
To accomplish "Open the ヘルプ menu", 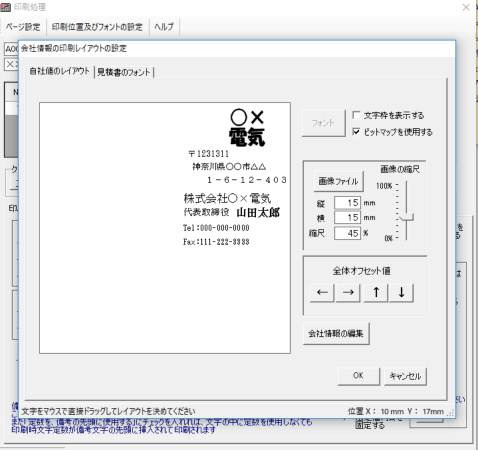I will point(164,27).
